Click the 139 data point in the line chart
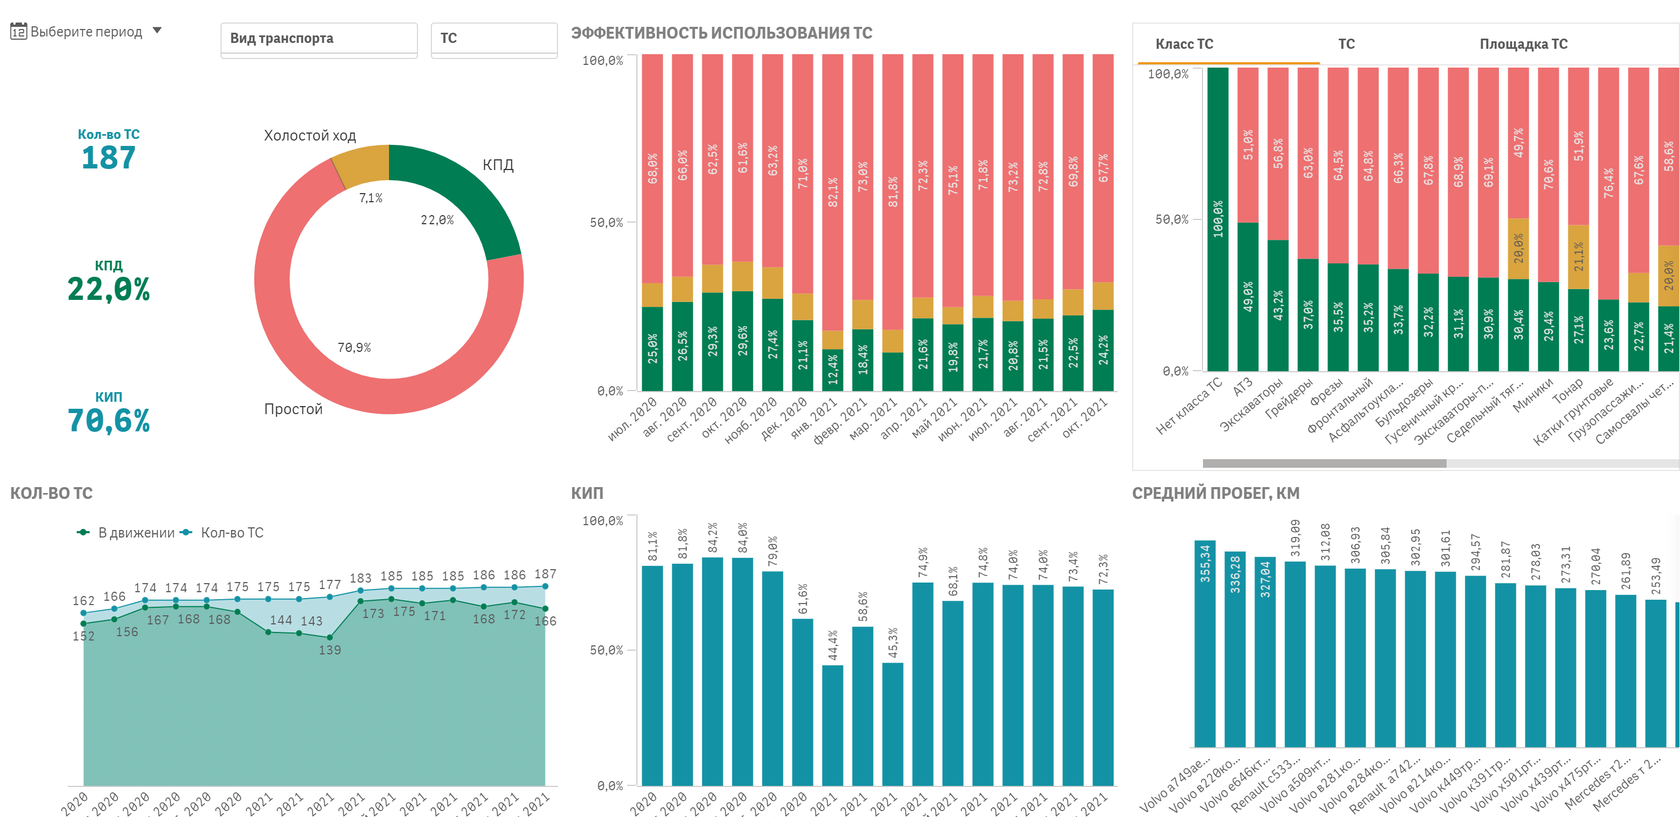Image resolution: width=1680 pixels, height=817 pixels. (330, 637)
